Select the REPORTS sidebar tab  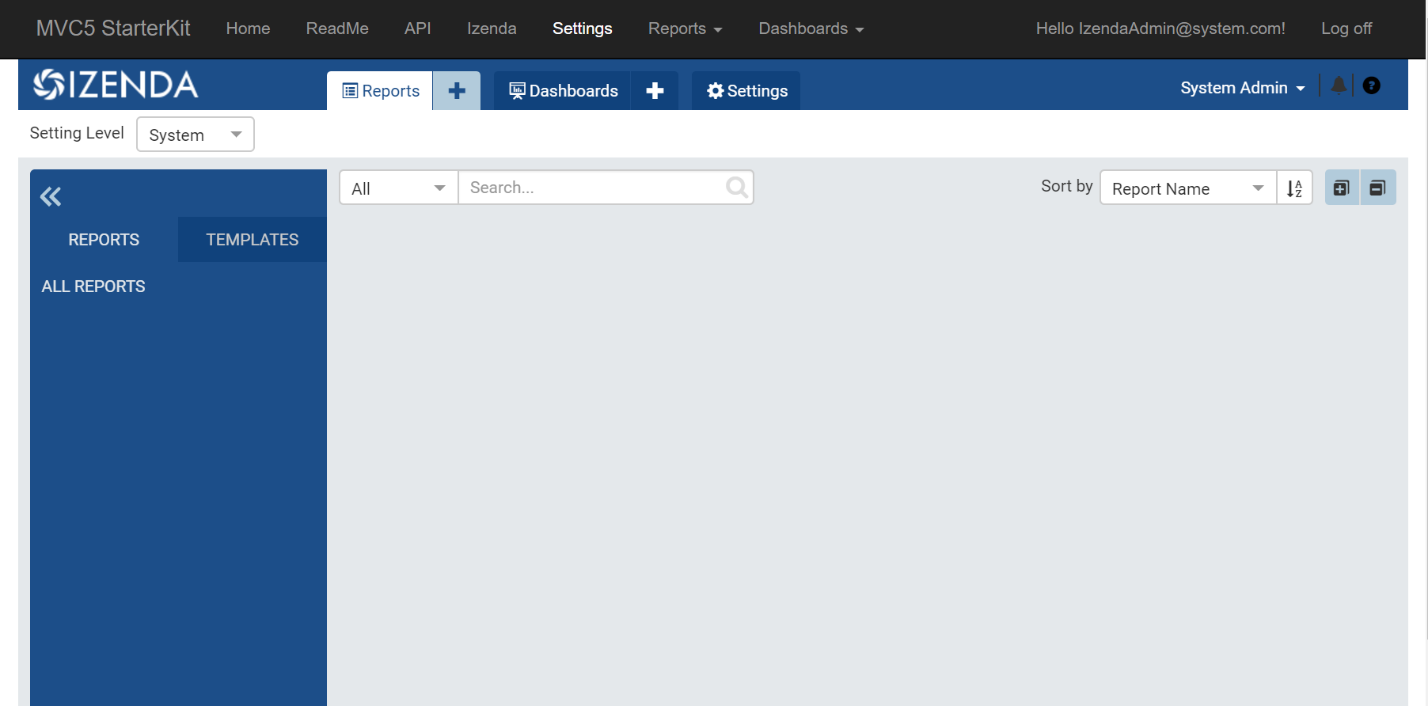104,240
